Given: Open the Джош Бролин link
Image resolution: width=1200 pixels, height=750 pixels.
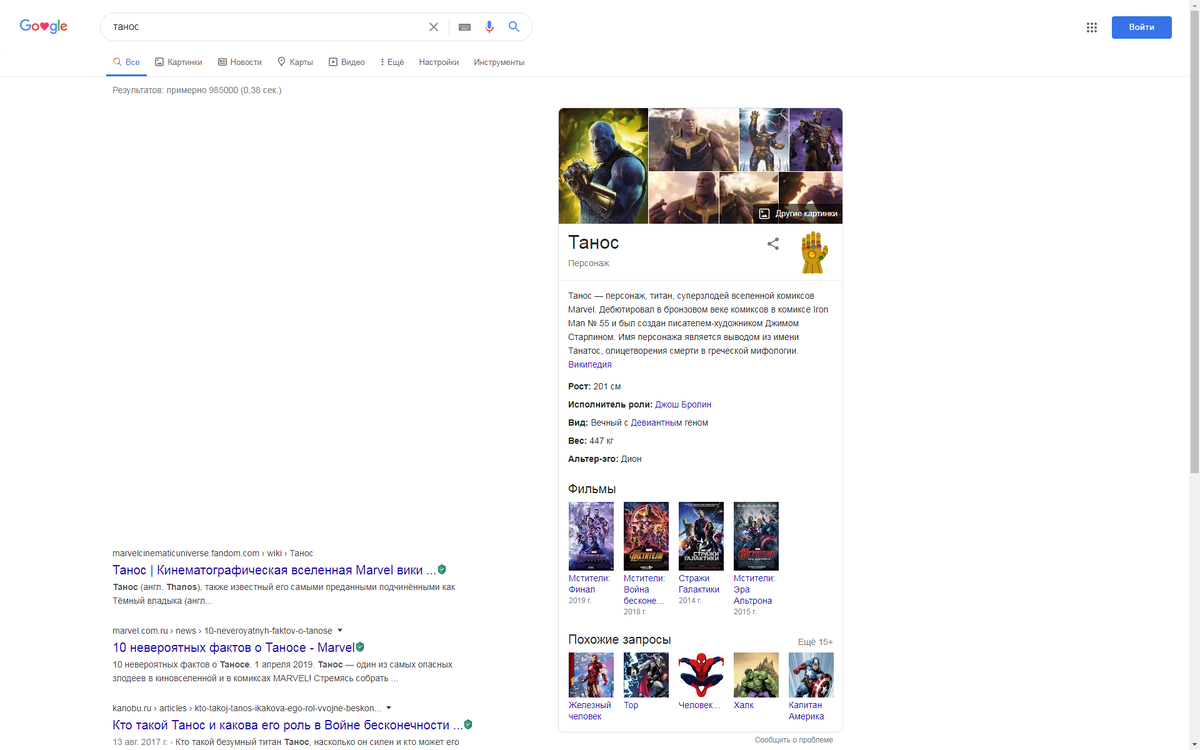Looking at the screenshot, I should pyautogui.click(x=683, y=404).
